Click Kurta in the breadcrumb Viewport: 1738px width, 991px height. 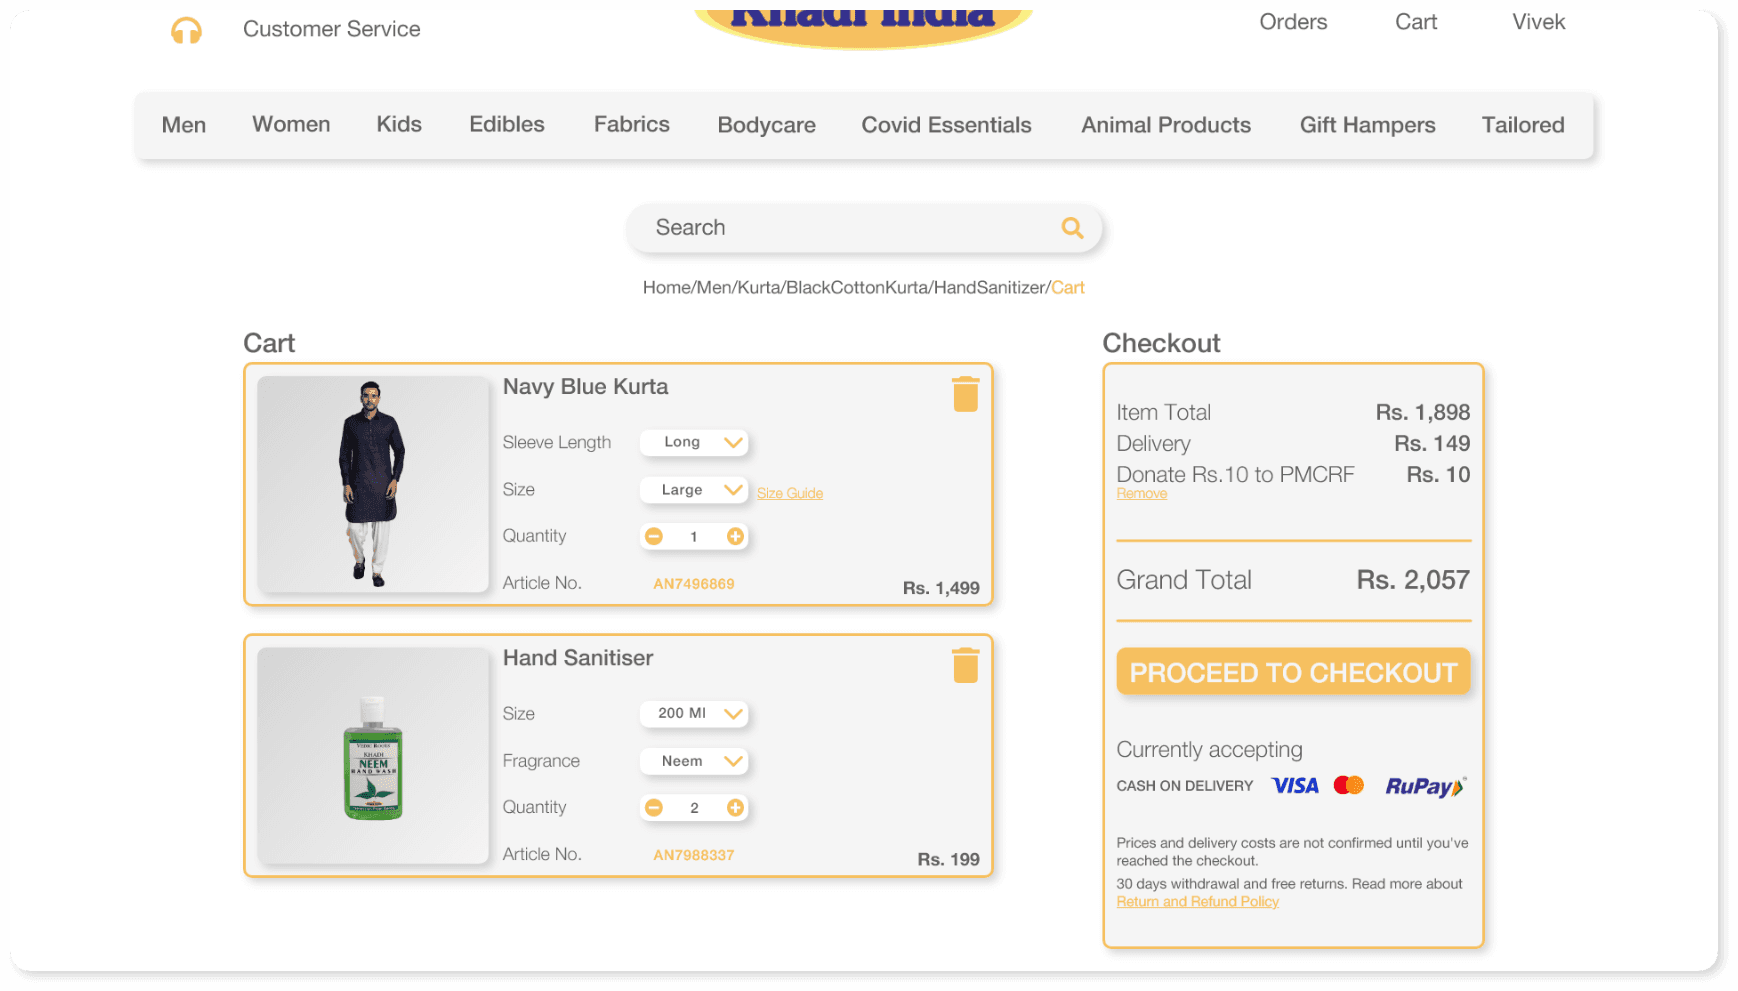click(x=759, y=288)
